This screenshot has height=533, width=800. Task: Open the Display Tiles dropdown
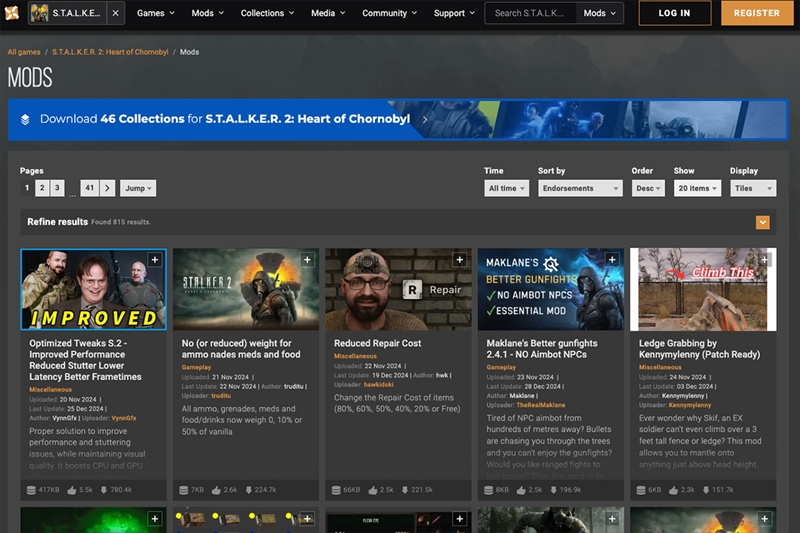pos(753,188)
